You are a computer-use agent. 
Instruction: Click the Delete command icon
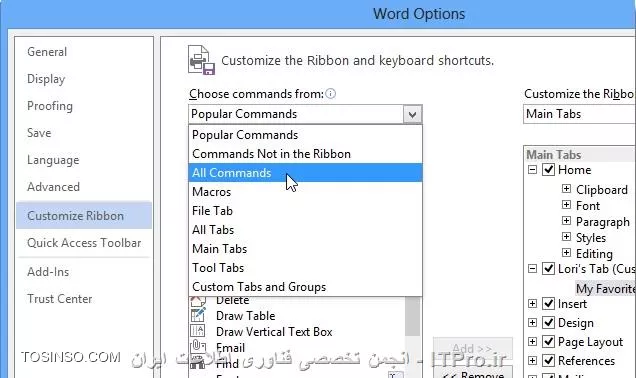[x=198, y=301]
